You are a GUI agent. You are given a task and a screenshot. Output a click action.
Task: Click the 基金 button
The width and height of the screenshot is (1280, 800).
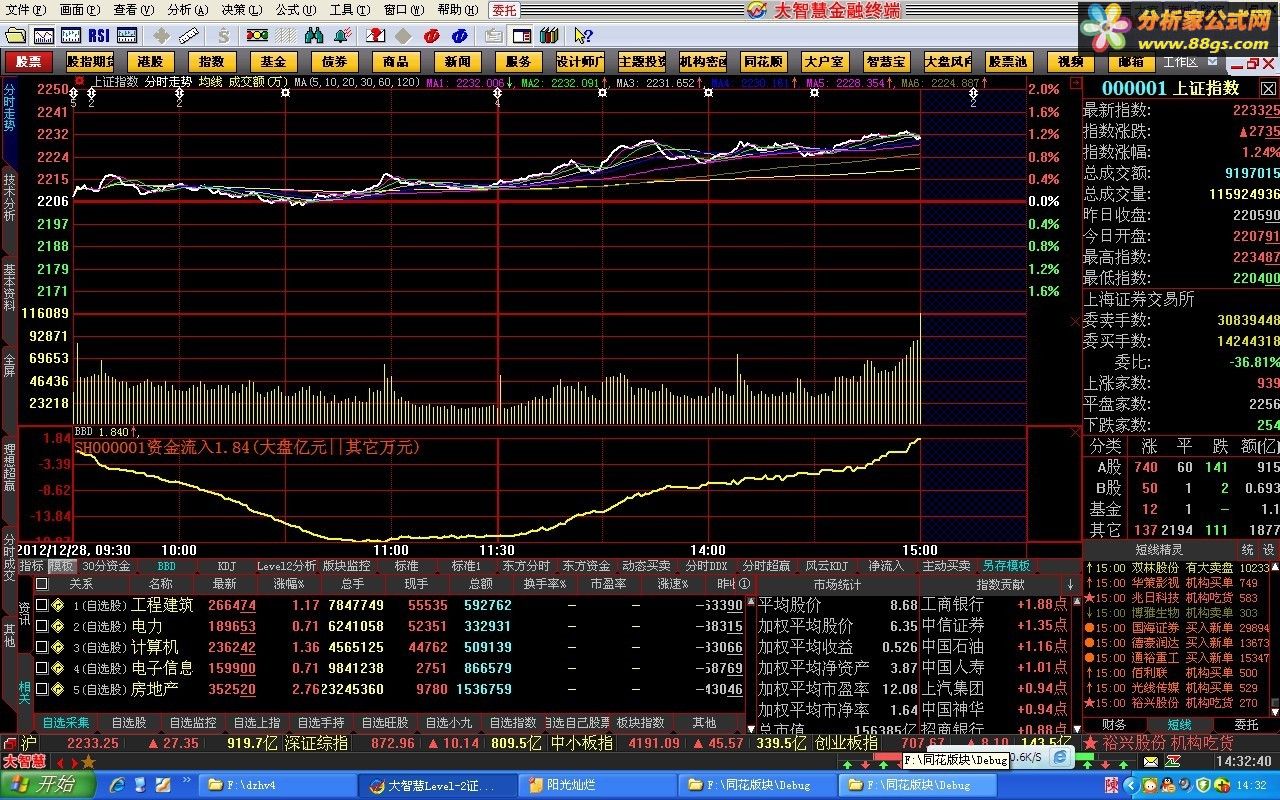273,62
